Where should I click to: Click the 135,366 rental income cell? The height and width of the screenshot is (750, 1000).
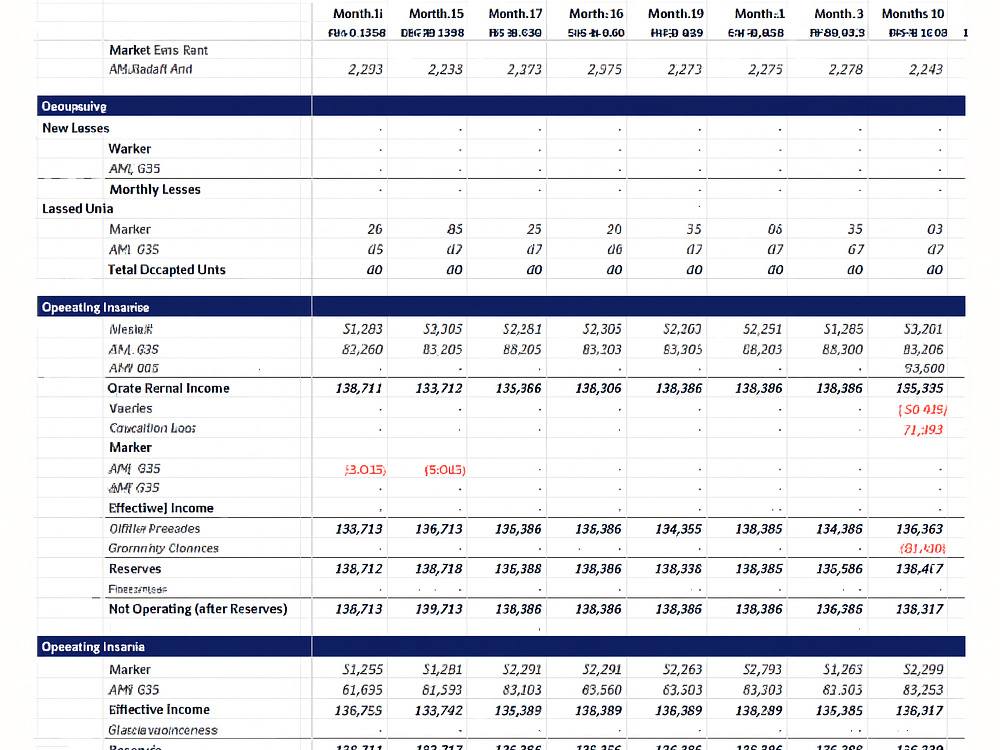coord(518,388)
